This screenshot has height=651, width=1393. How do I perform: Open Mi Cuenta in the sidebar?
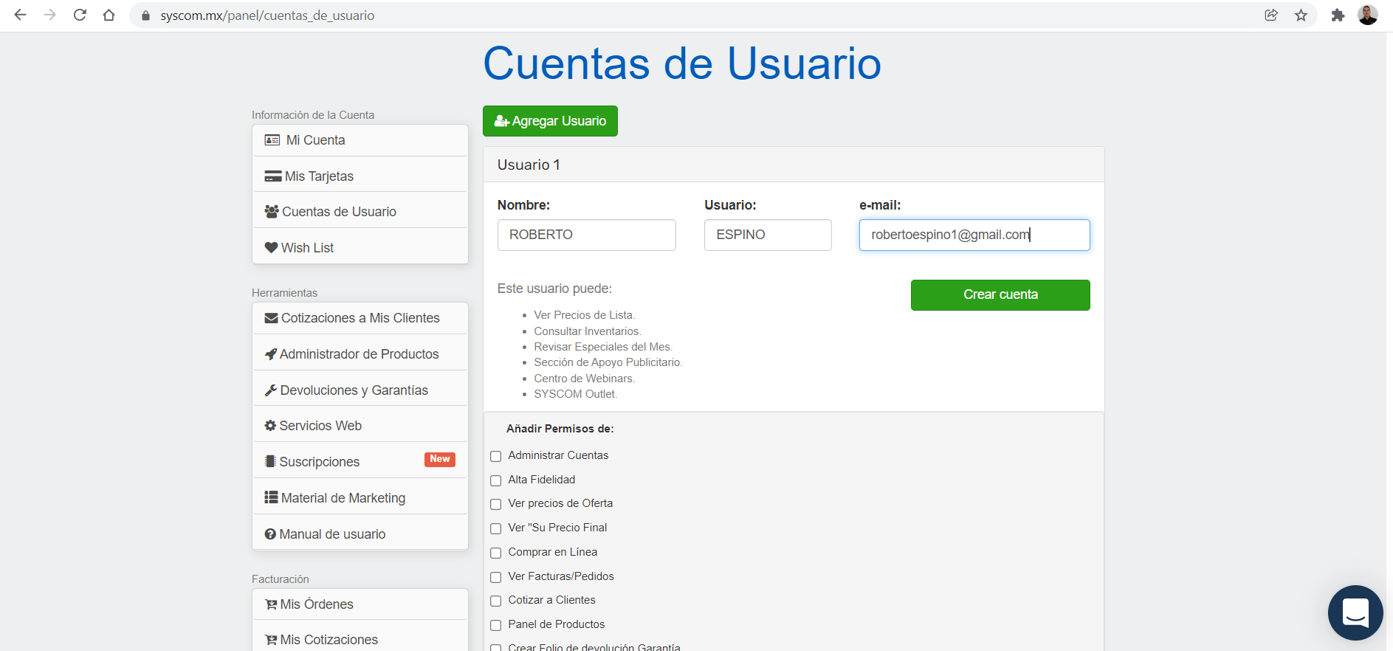click(360, 140)
